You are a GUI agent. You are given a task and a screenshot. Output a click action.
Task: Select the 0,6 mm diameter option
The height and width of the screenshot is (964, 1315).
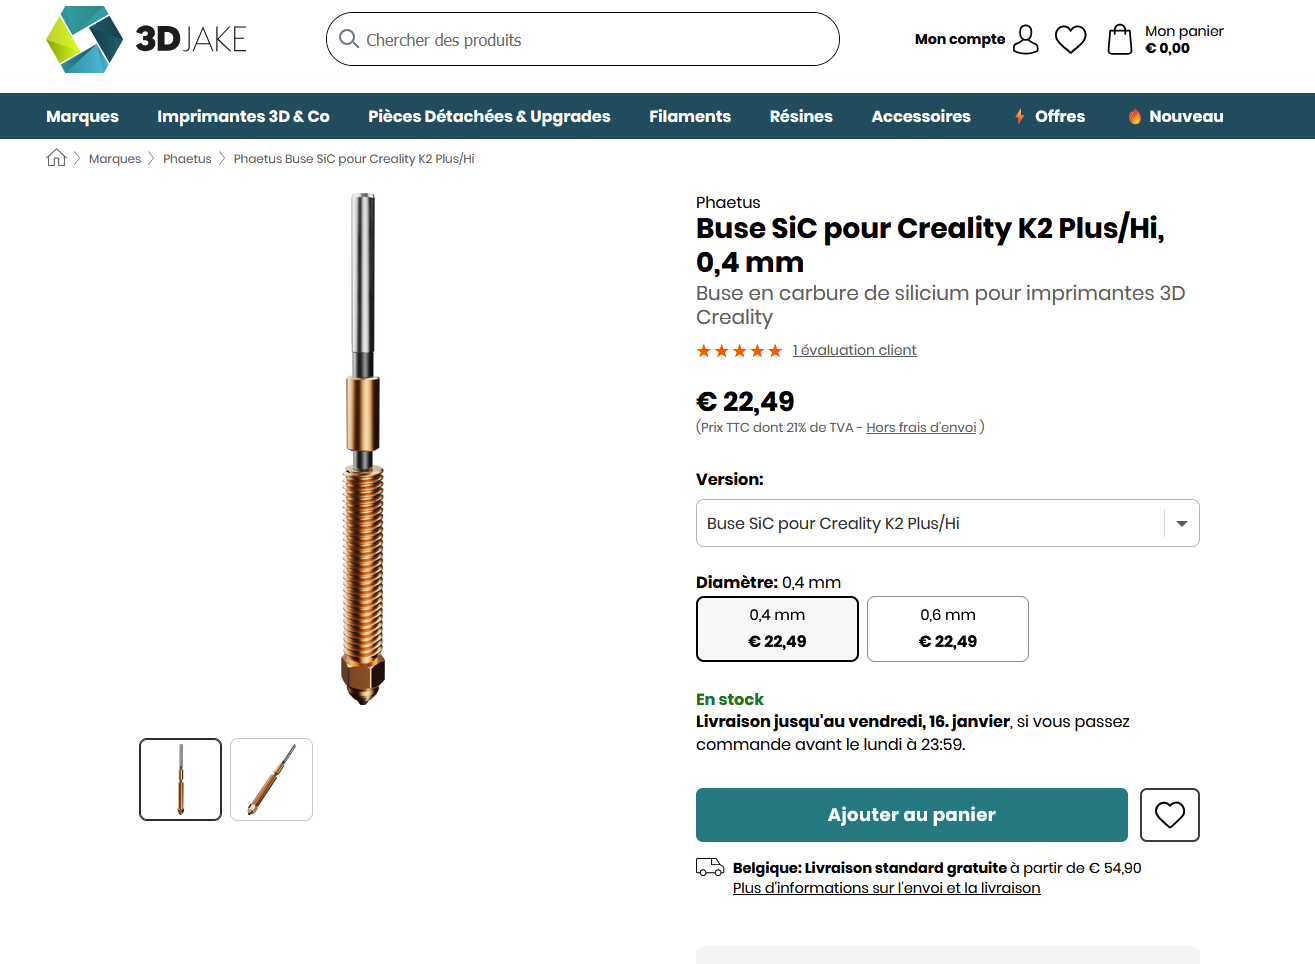click(x=947, y=629)
